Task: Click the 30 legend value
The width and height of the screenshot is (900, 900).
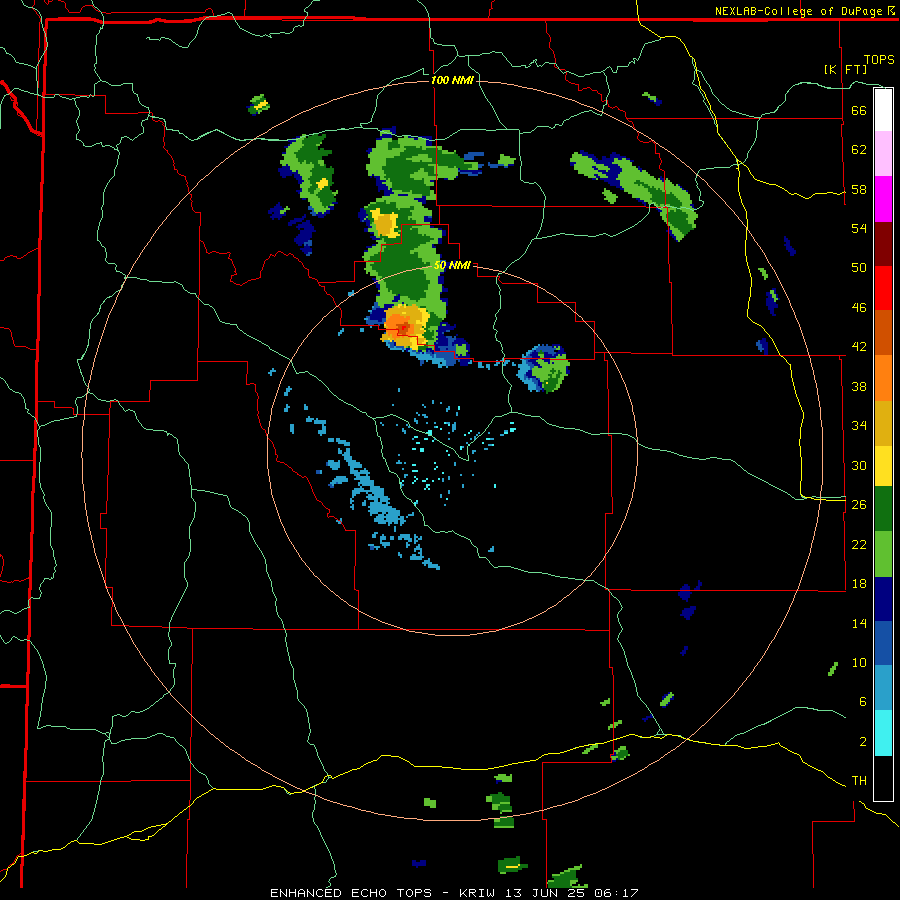Action: [859, 465]
